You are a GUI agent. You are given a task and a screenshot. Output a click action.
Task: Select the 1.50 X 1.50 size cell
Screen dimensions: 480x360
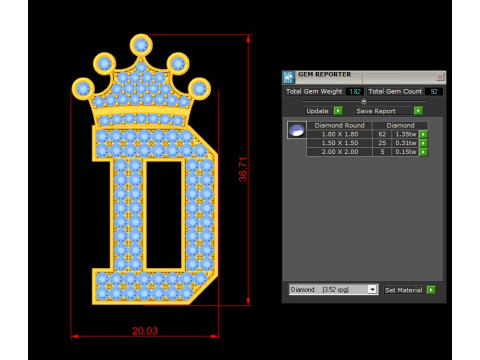coord(340,143)
